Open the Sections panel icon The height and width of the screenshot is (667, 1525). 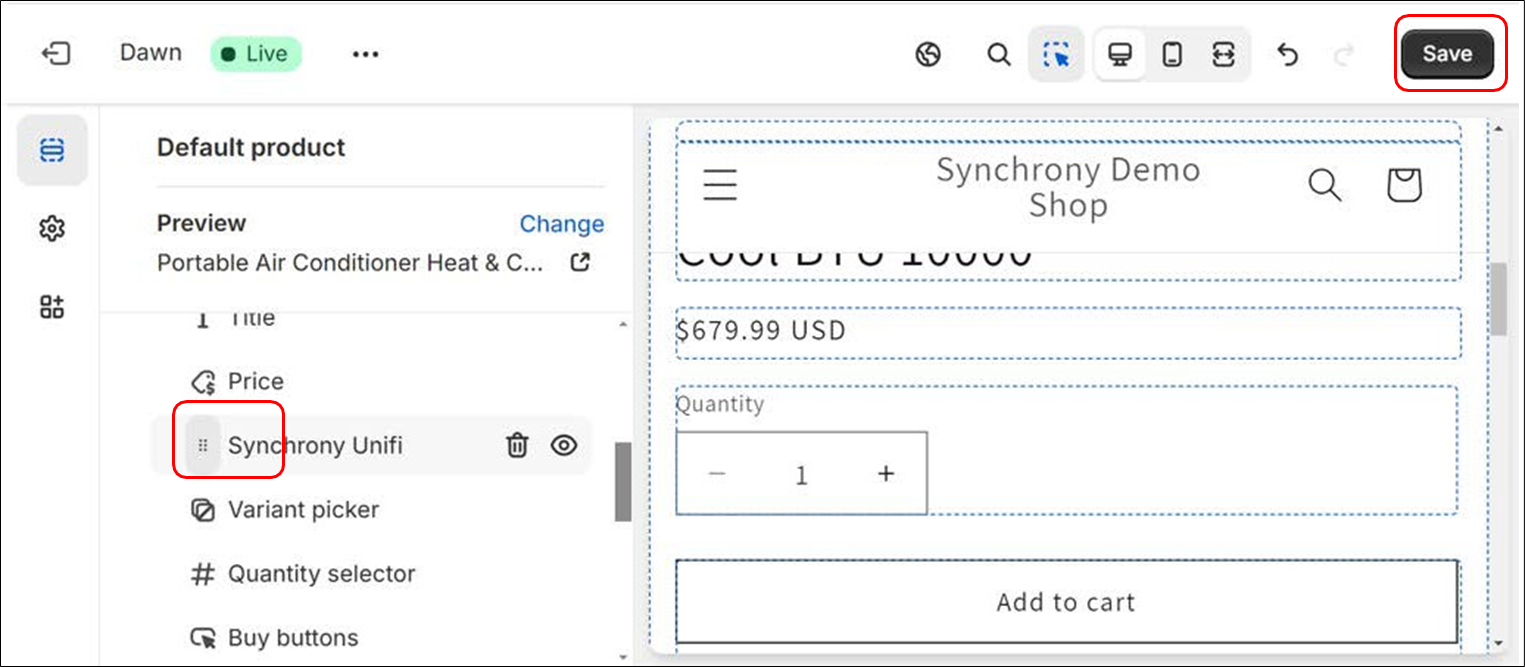[52, 150]
